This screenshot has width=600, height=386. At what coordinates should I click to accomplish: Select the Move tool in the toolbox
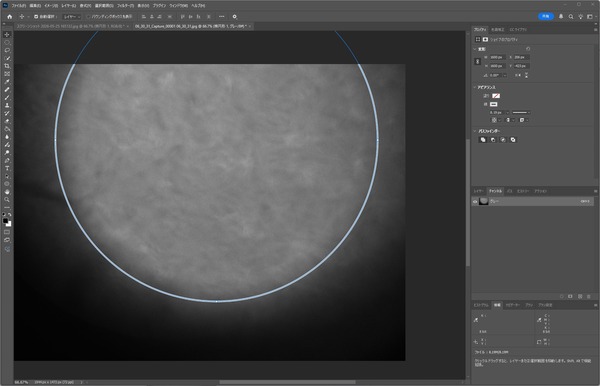pos(7,34)
